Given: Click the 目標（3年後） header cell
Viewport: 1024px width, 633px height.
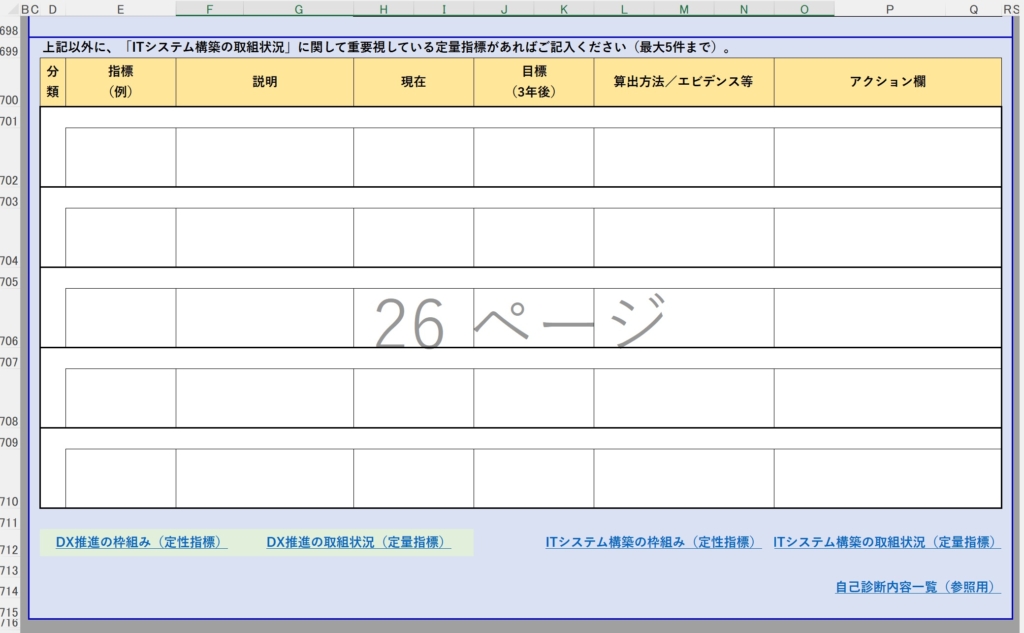Looking at the screenshot, I should click(534, 82).
